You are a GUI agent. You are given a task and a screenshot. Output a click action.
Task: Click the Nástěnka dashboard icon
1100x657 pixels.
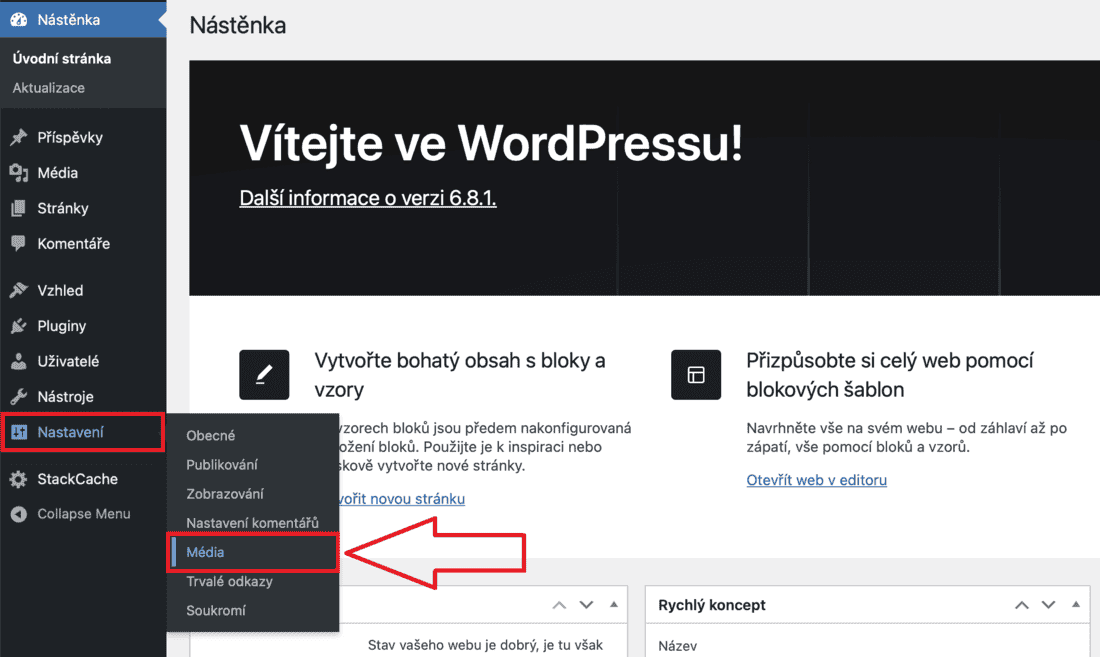click(19, 20)
